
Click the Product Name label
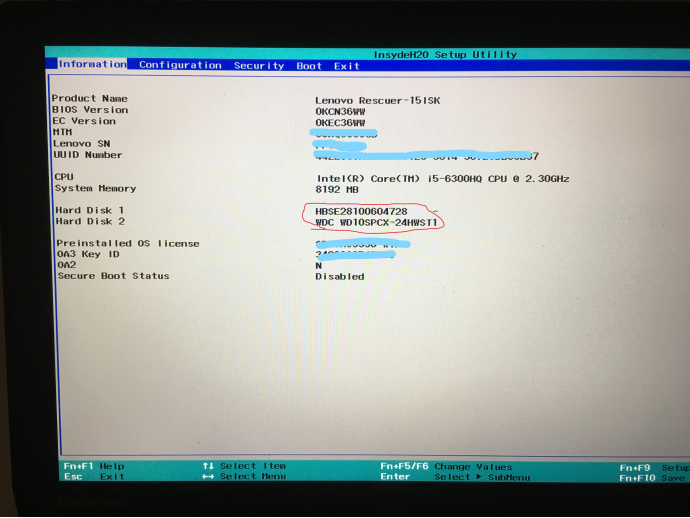click(x=89, y=98)
